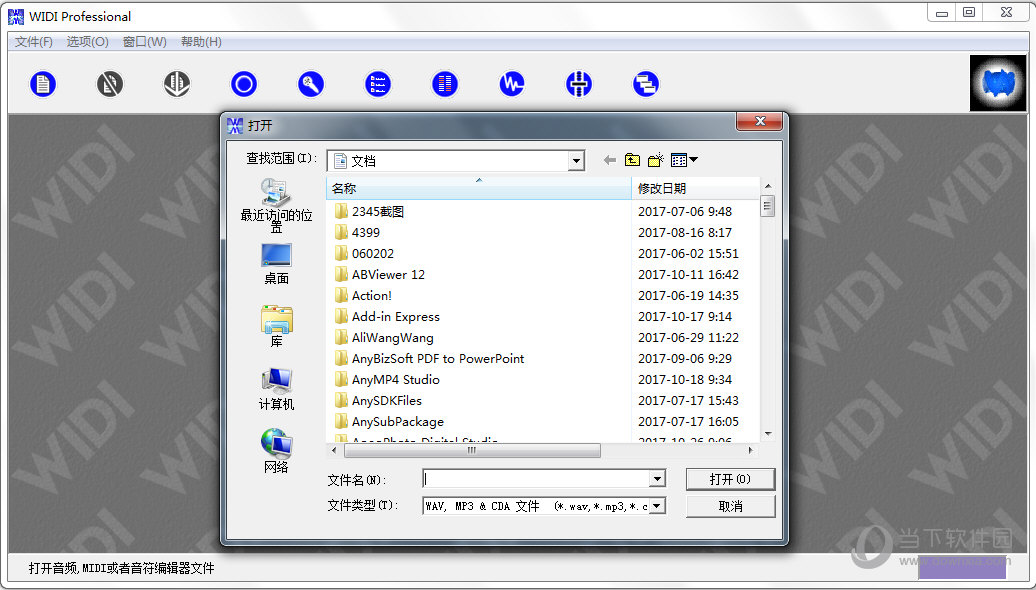
Task: Click the WIDI logo in top-right corner
Action: [x=998, y=83]
